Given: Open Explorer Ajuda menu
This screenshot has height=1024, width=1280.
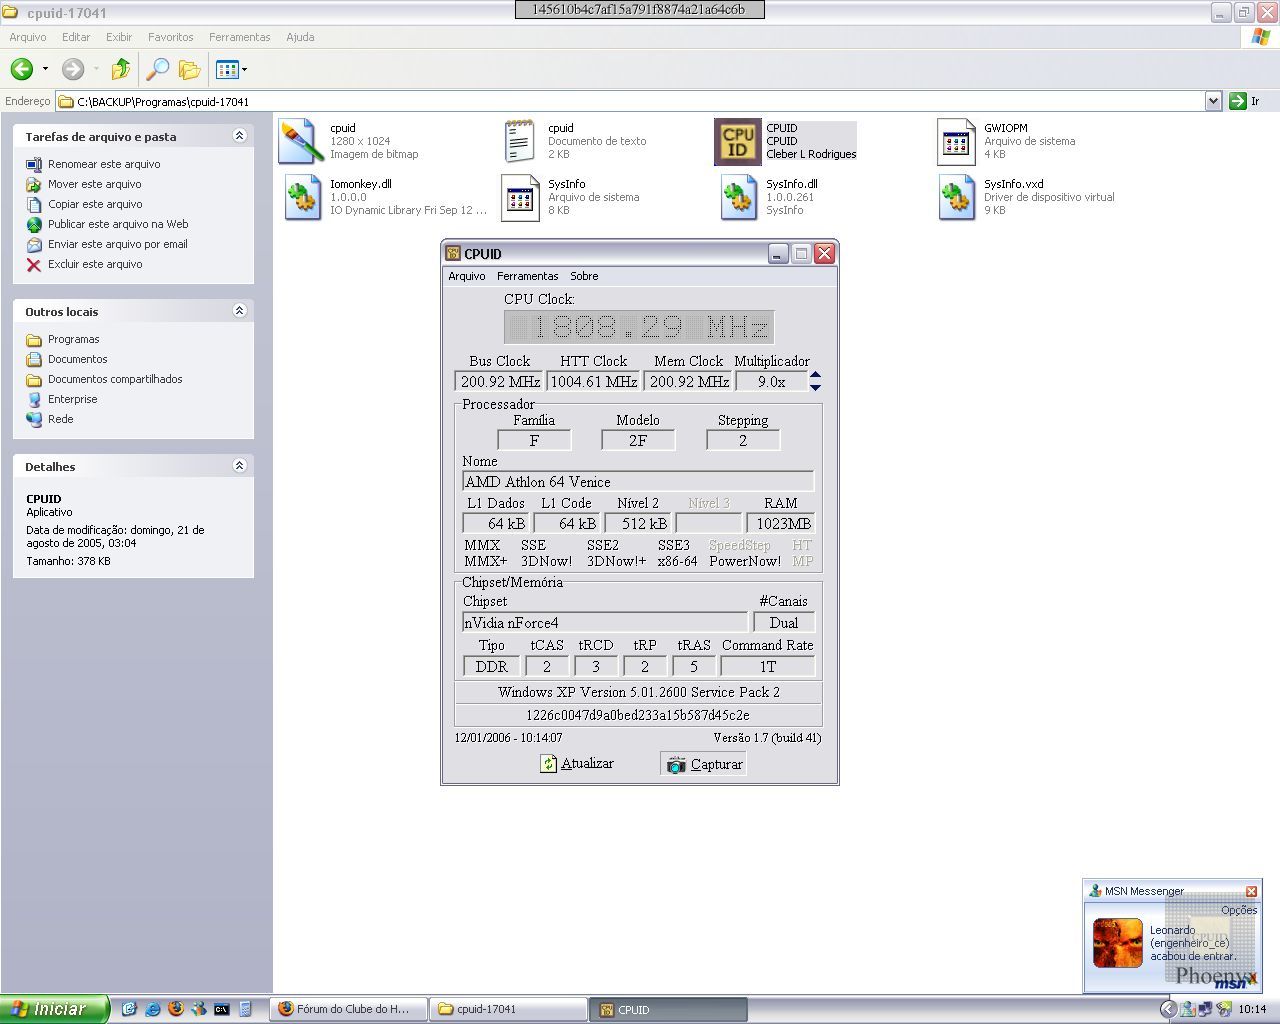Looking at the screenshot, I should [x=300, y=37].
